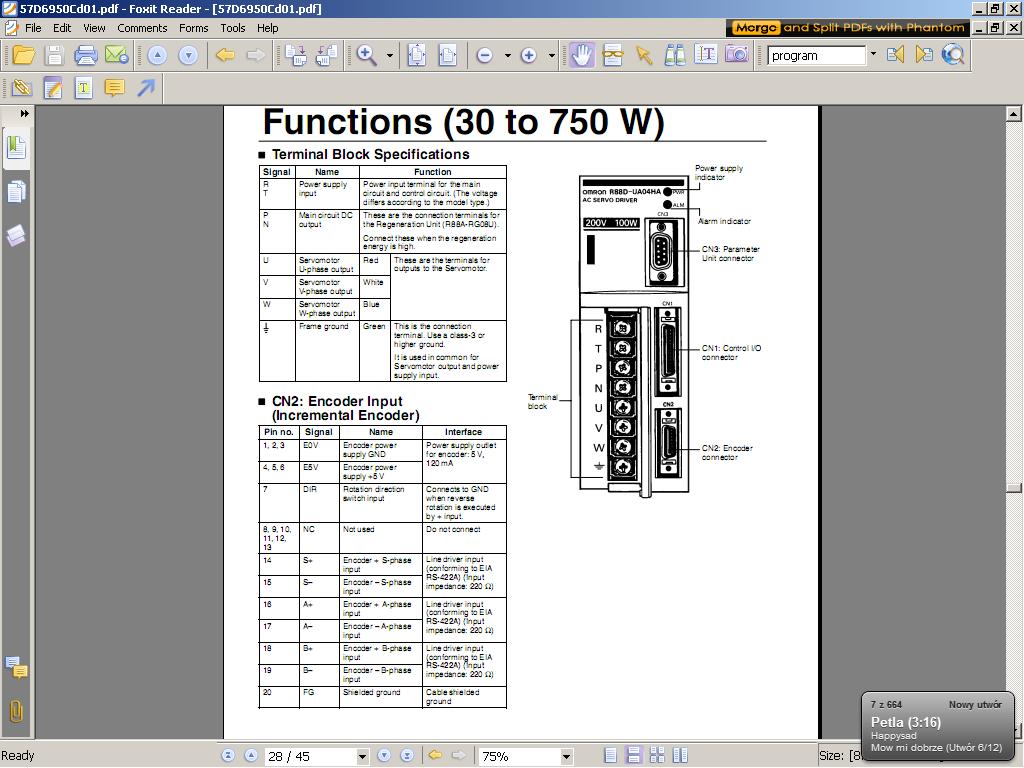The image size is (1024, 768).
Task: Click the Merge and Split PDFs banner
Action: point(848,27)
